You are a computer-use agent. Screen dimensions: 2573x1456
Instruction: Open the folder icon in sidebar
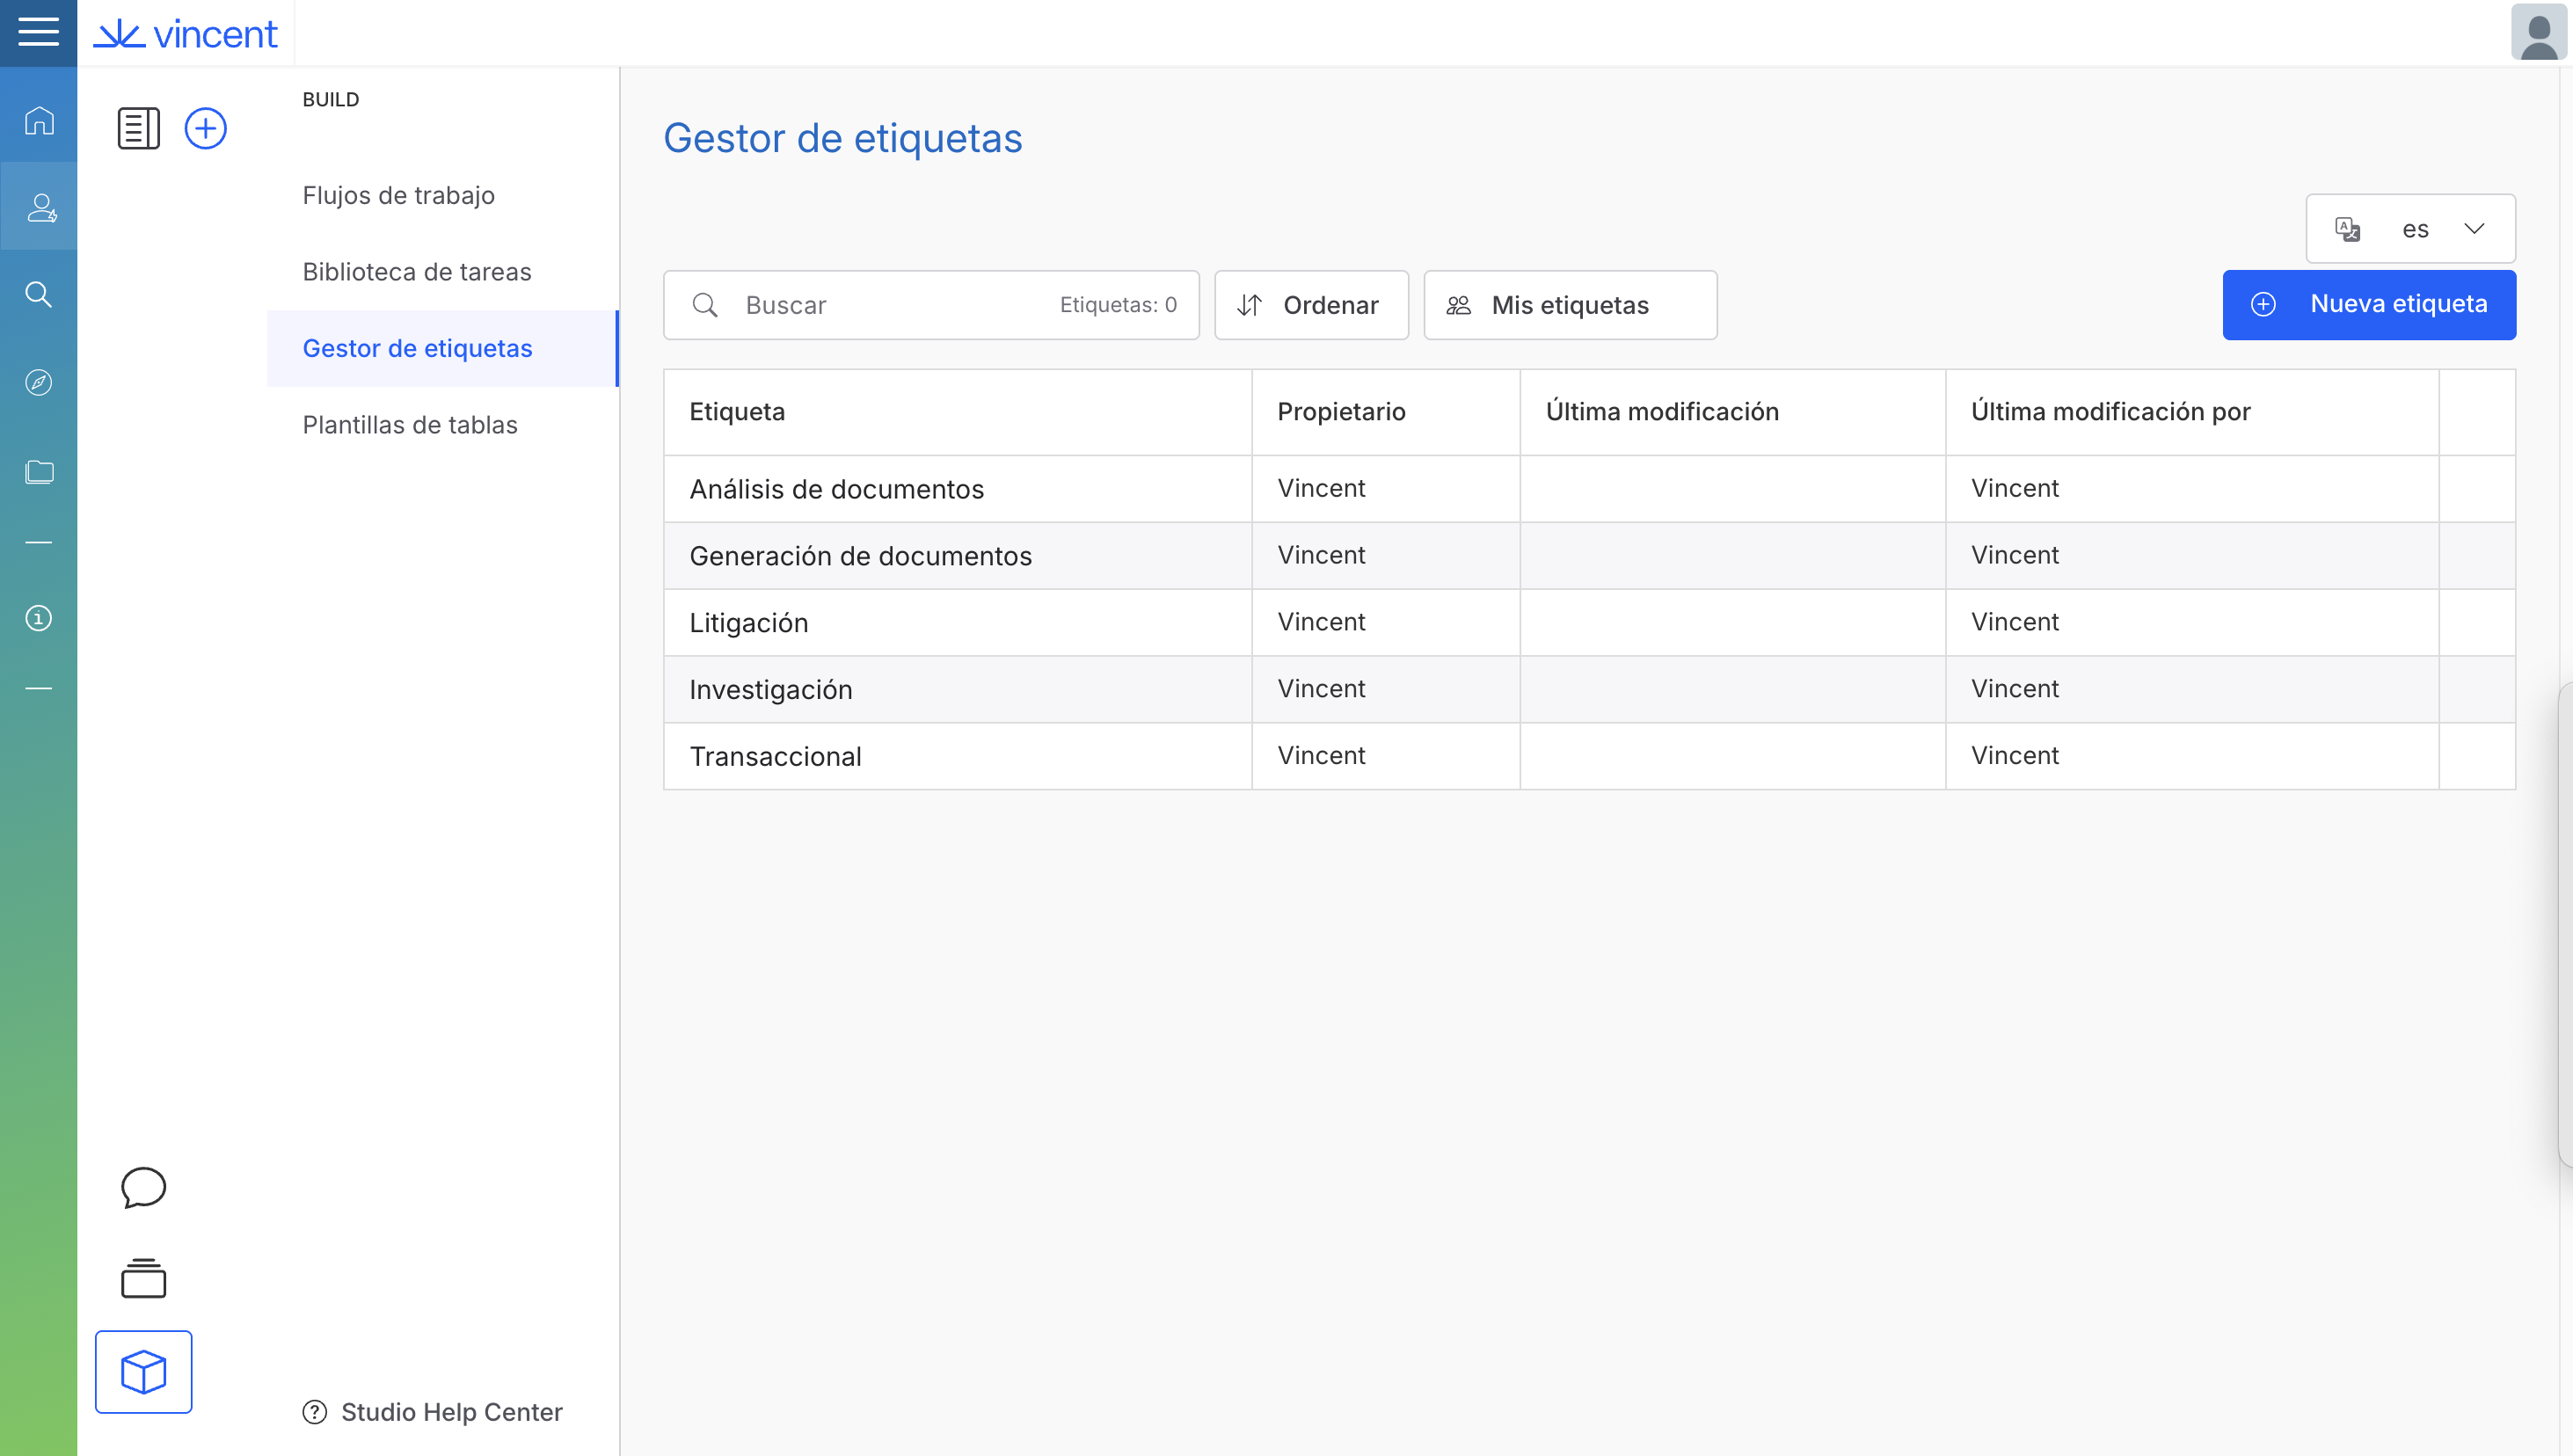point(39,471)
